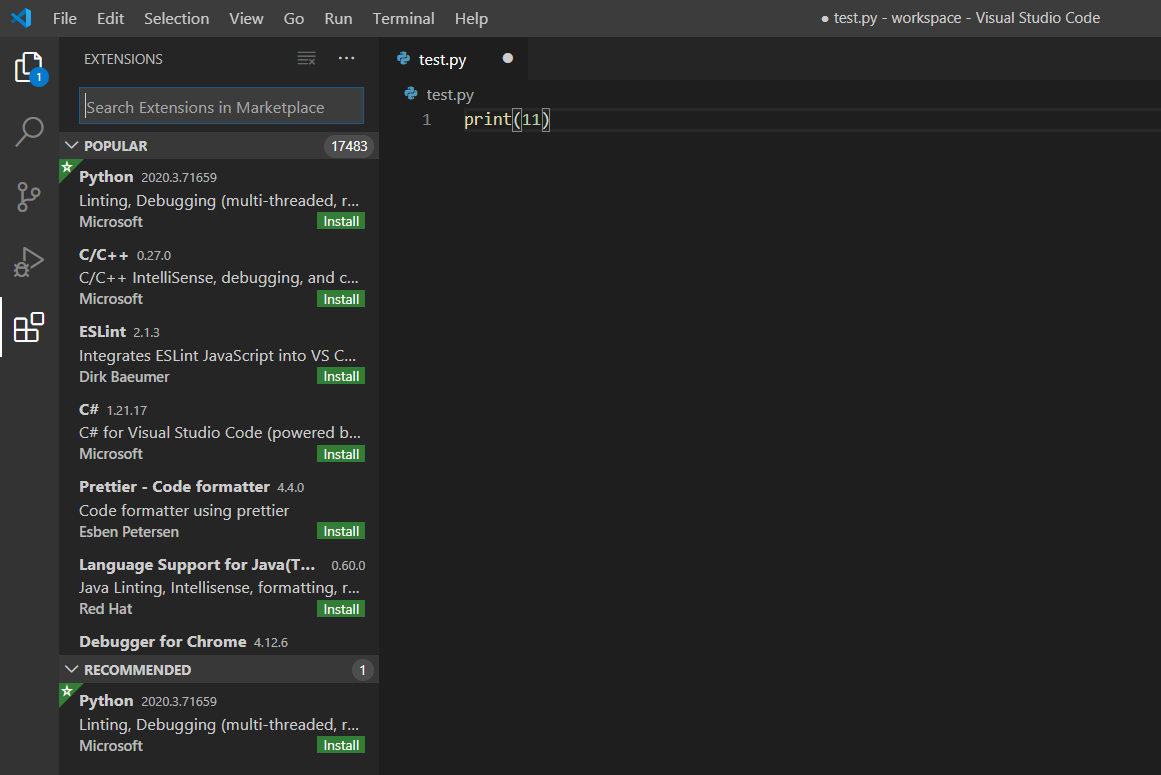Open the Help menu
This screenshot has width=1161, height=775.
tap(471, 19)
